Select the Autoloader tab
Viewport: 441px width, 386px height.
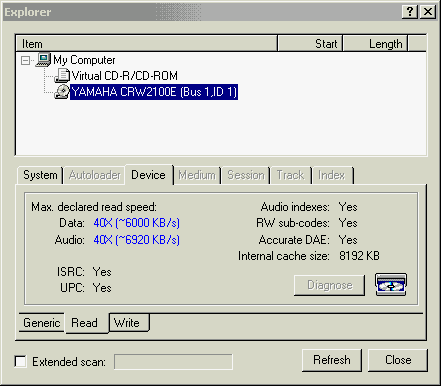[x=95, y=175]
